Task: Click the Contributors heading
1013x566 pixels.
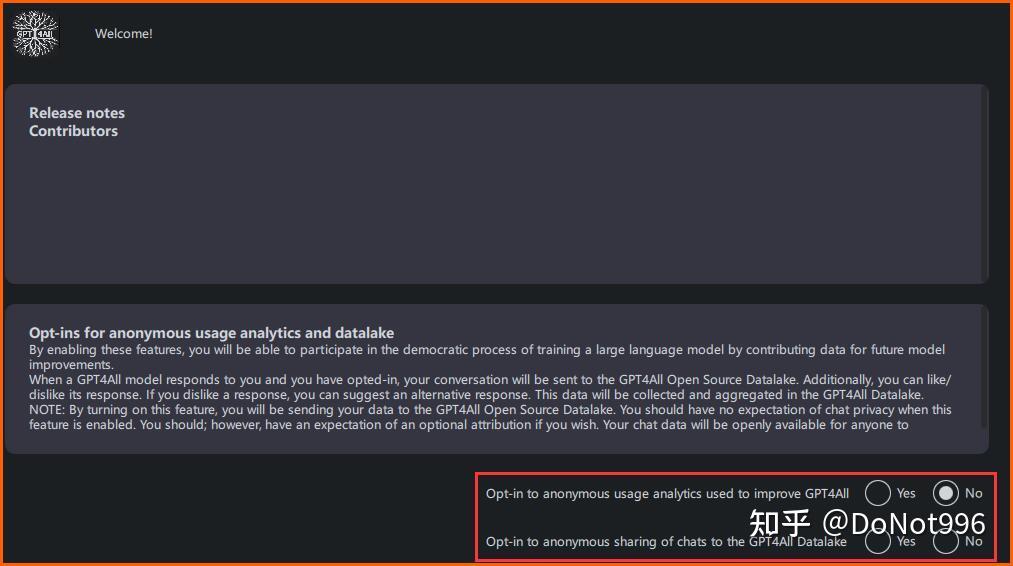Action: [73, 131]
